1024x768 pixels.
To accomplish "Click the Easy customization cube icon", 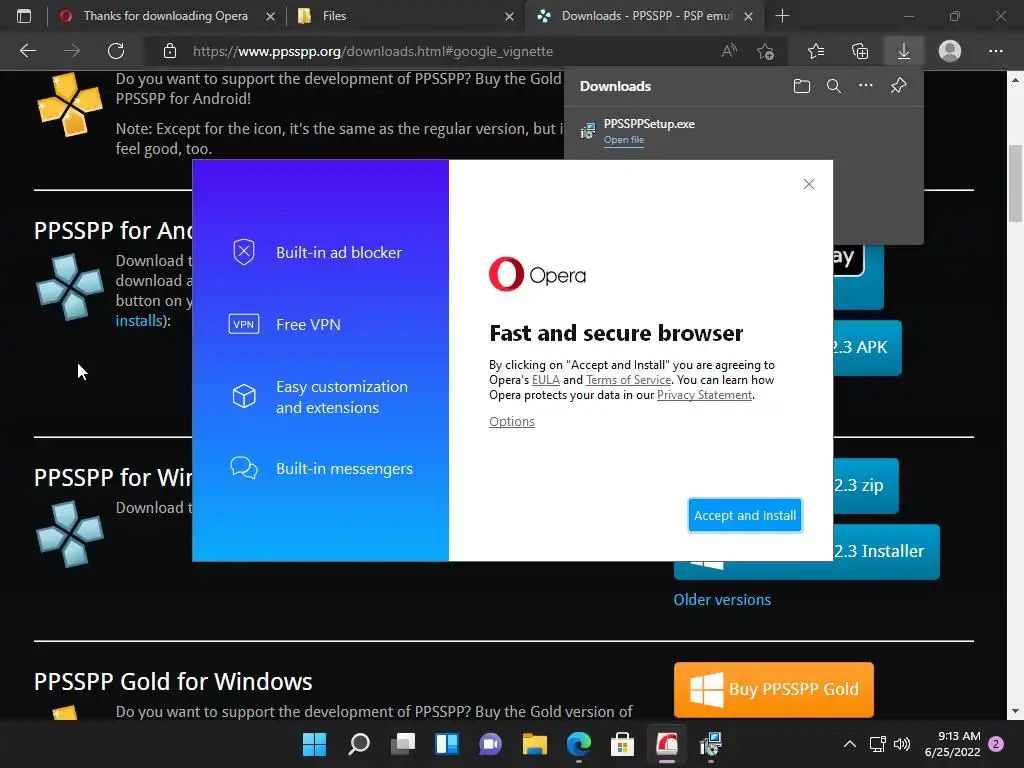I will pos(244,396).
